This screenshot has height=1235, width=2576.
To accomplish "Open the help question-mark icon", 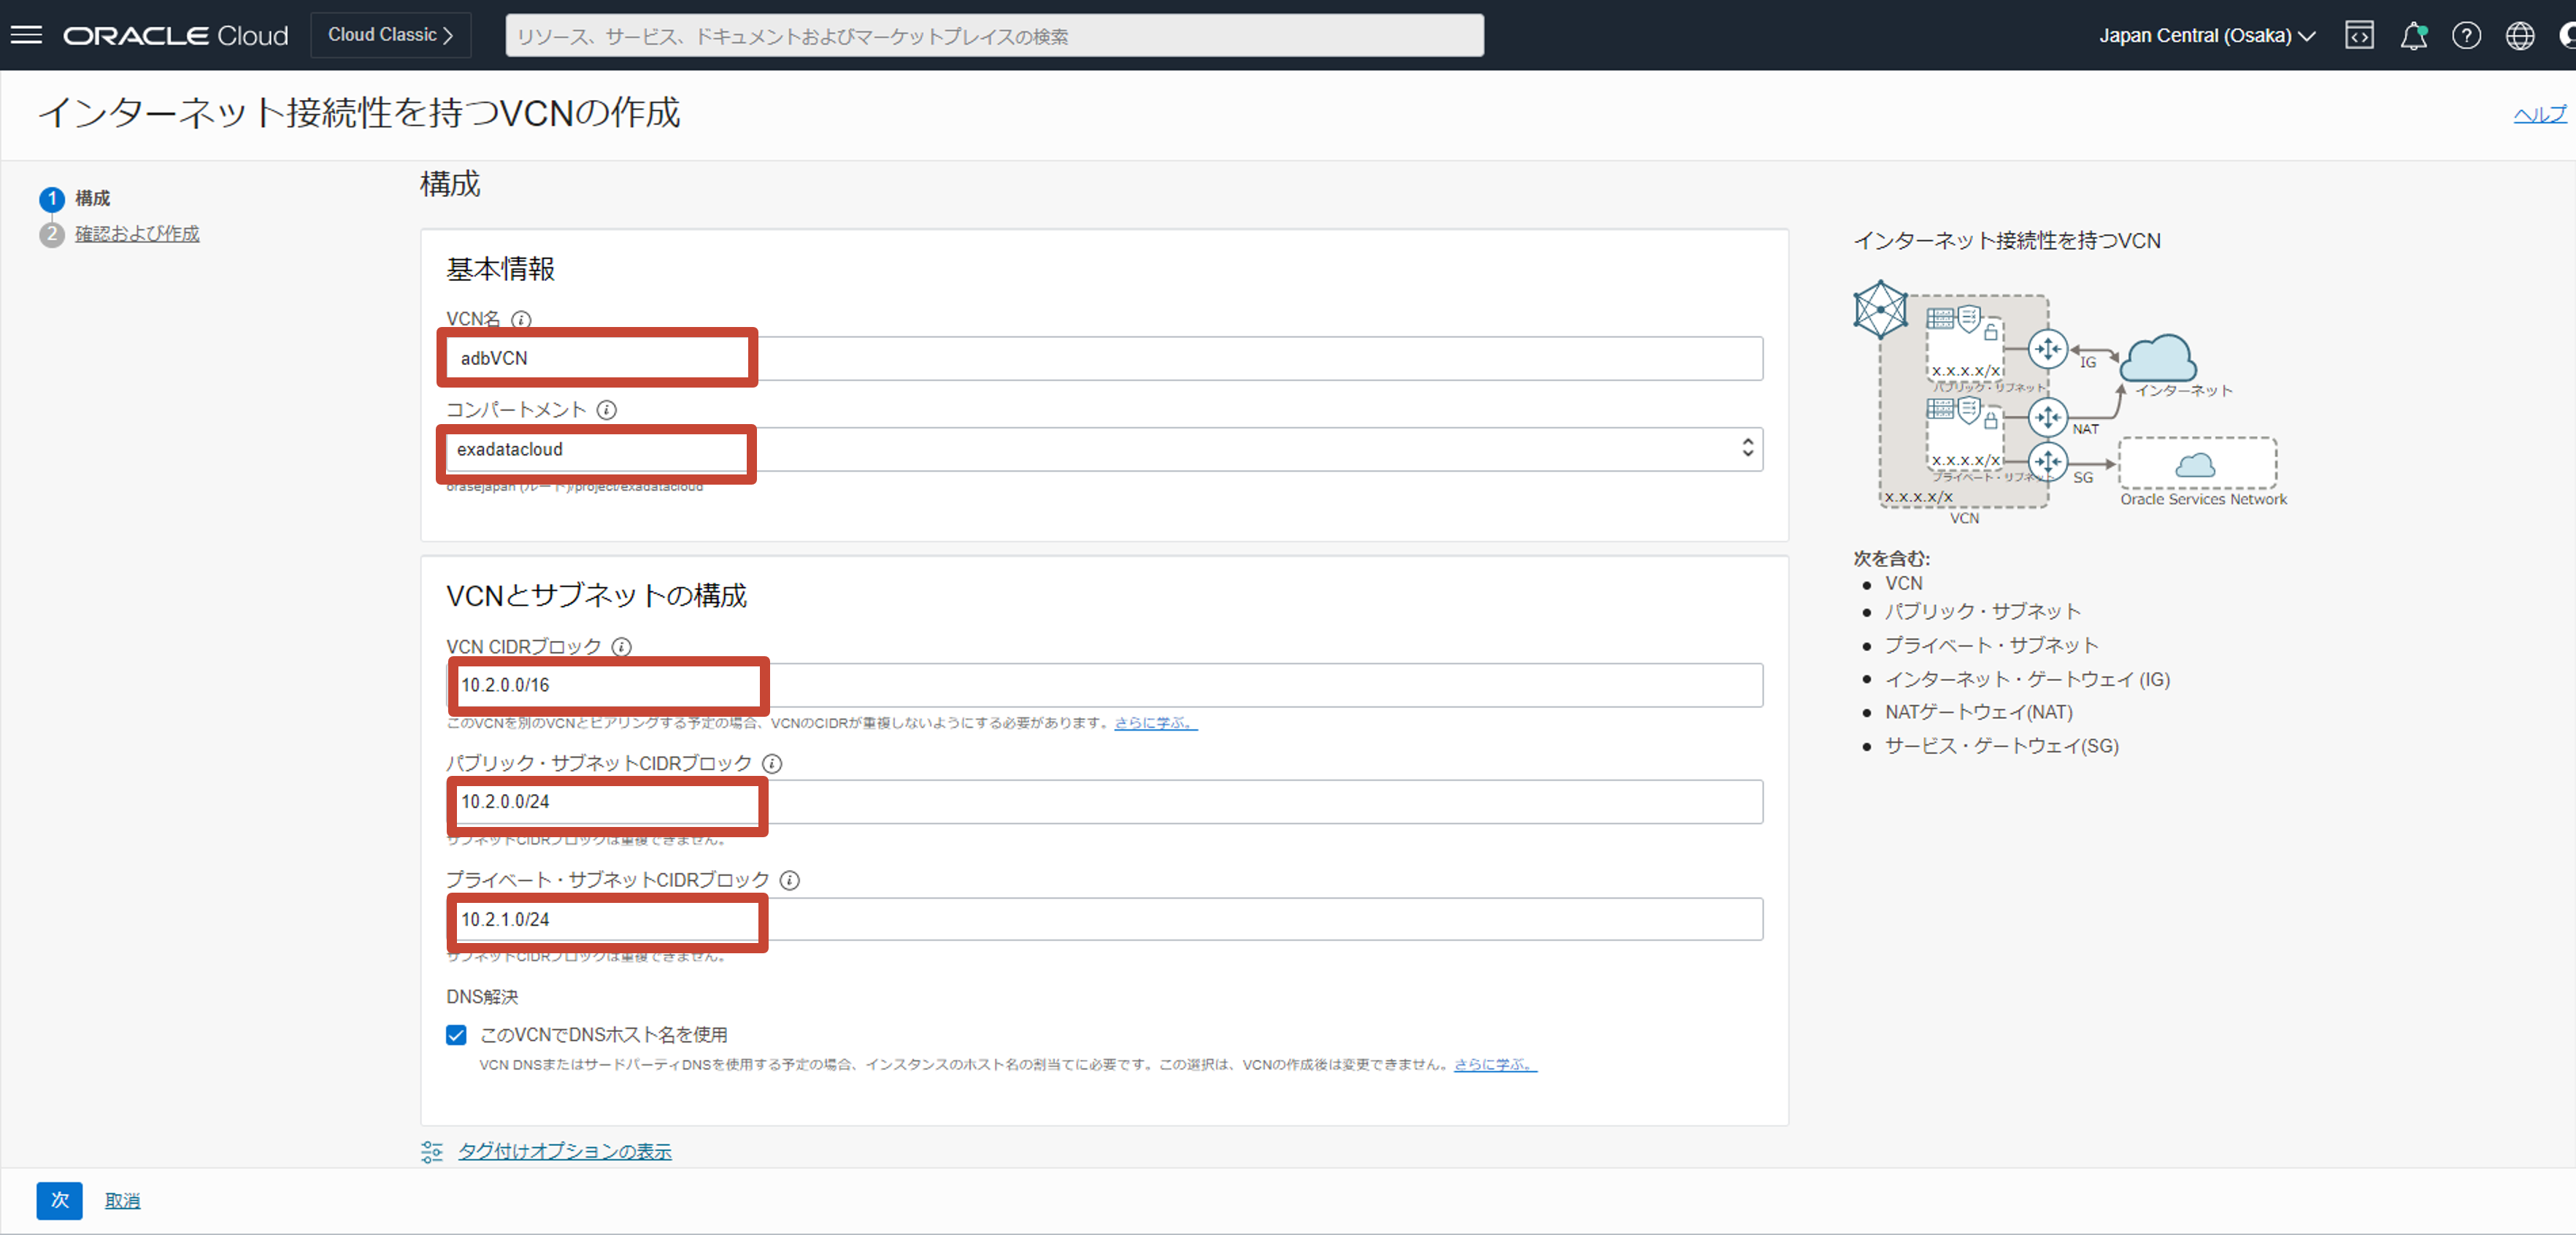I will click(2466, 35).
